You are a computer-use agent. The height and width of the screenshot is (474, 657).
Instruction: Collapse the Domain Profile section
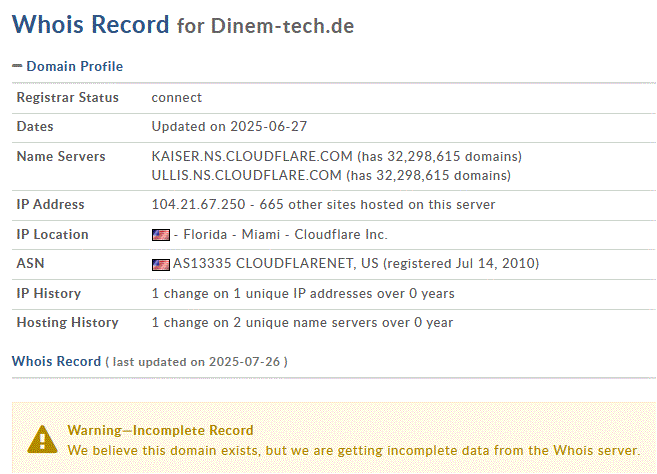click(x=74, y=66)
